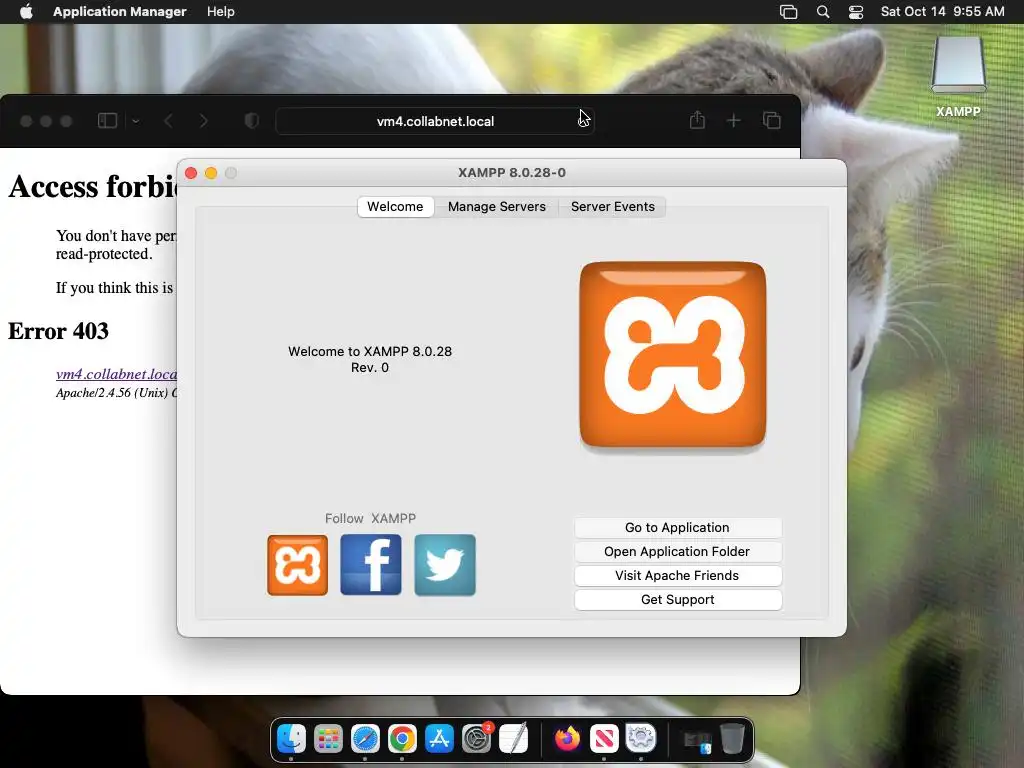
Task: Follow the vm4.collabnet.local link in Safari
Action: click(x=116, y=374)
